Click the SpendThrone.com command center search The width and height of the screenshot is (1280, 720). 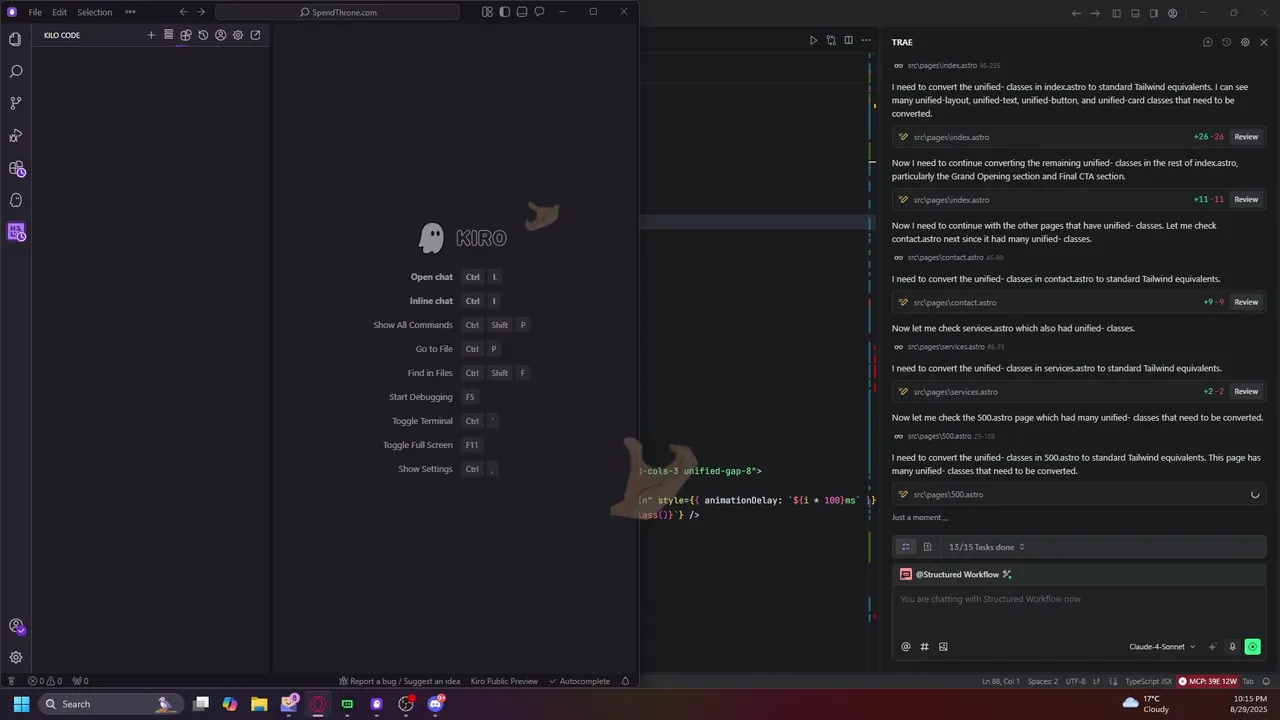click(337, 12)
